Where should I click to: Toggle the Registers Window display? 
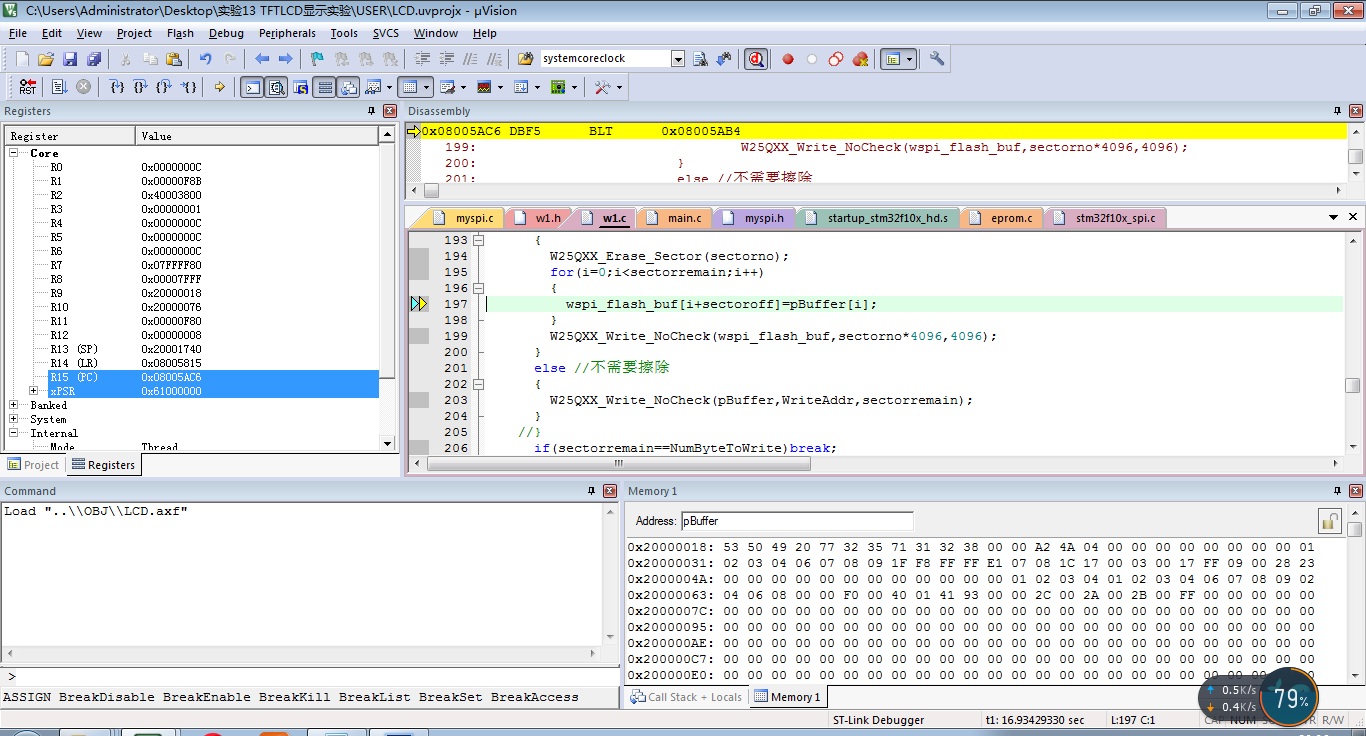point(324,87)
